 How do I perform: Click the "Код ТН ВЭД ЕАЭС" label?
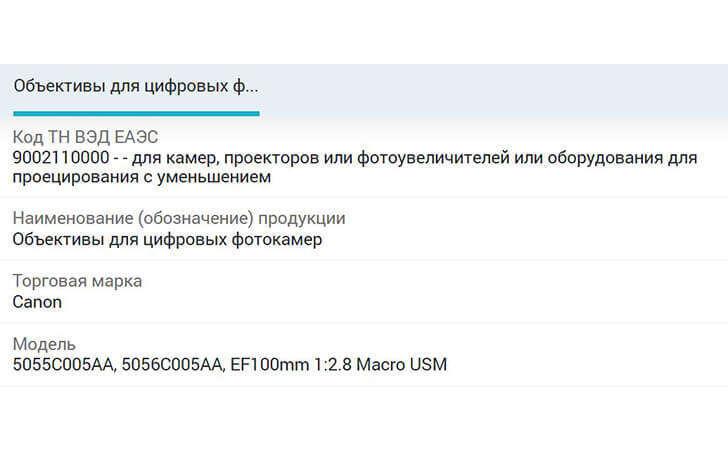[86, 138]
